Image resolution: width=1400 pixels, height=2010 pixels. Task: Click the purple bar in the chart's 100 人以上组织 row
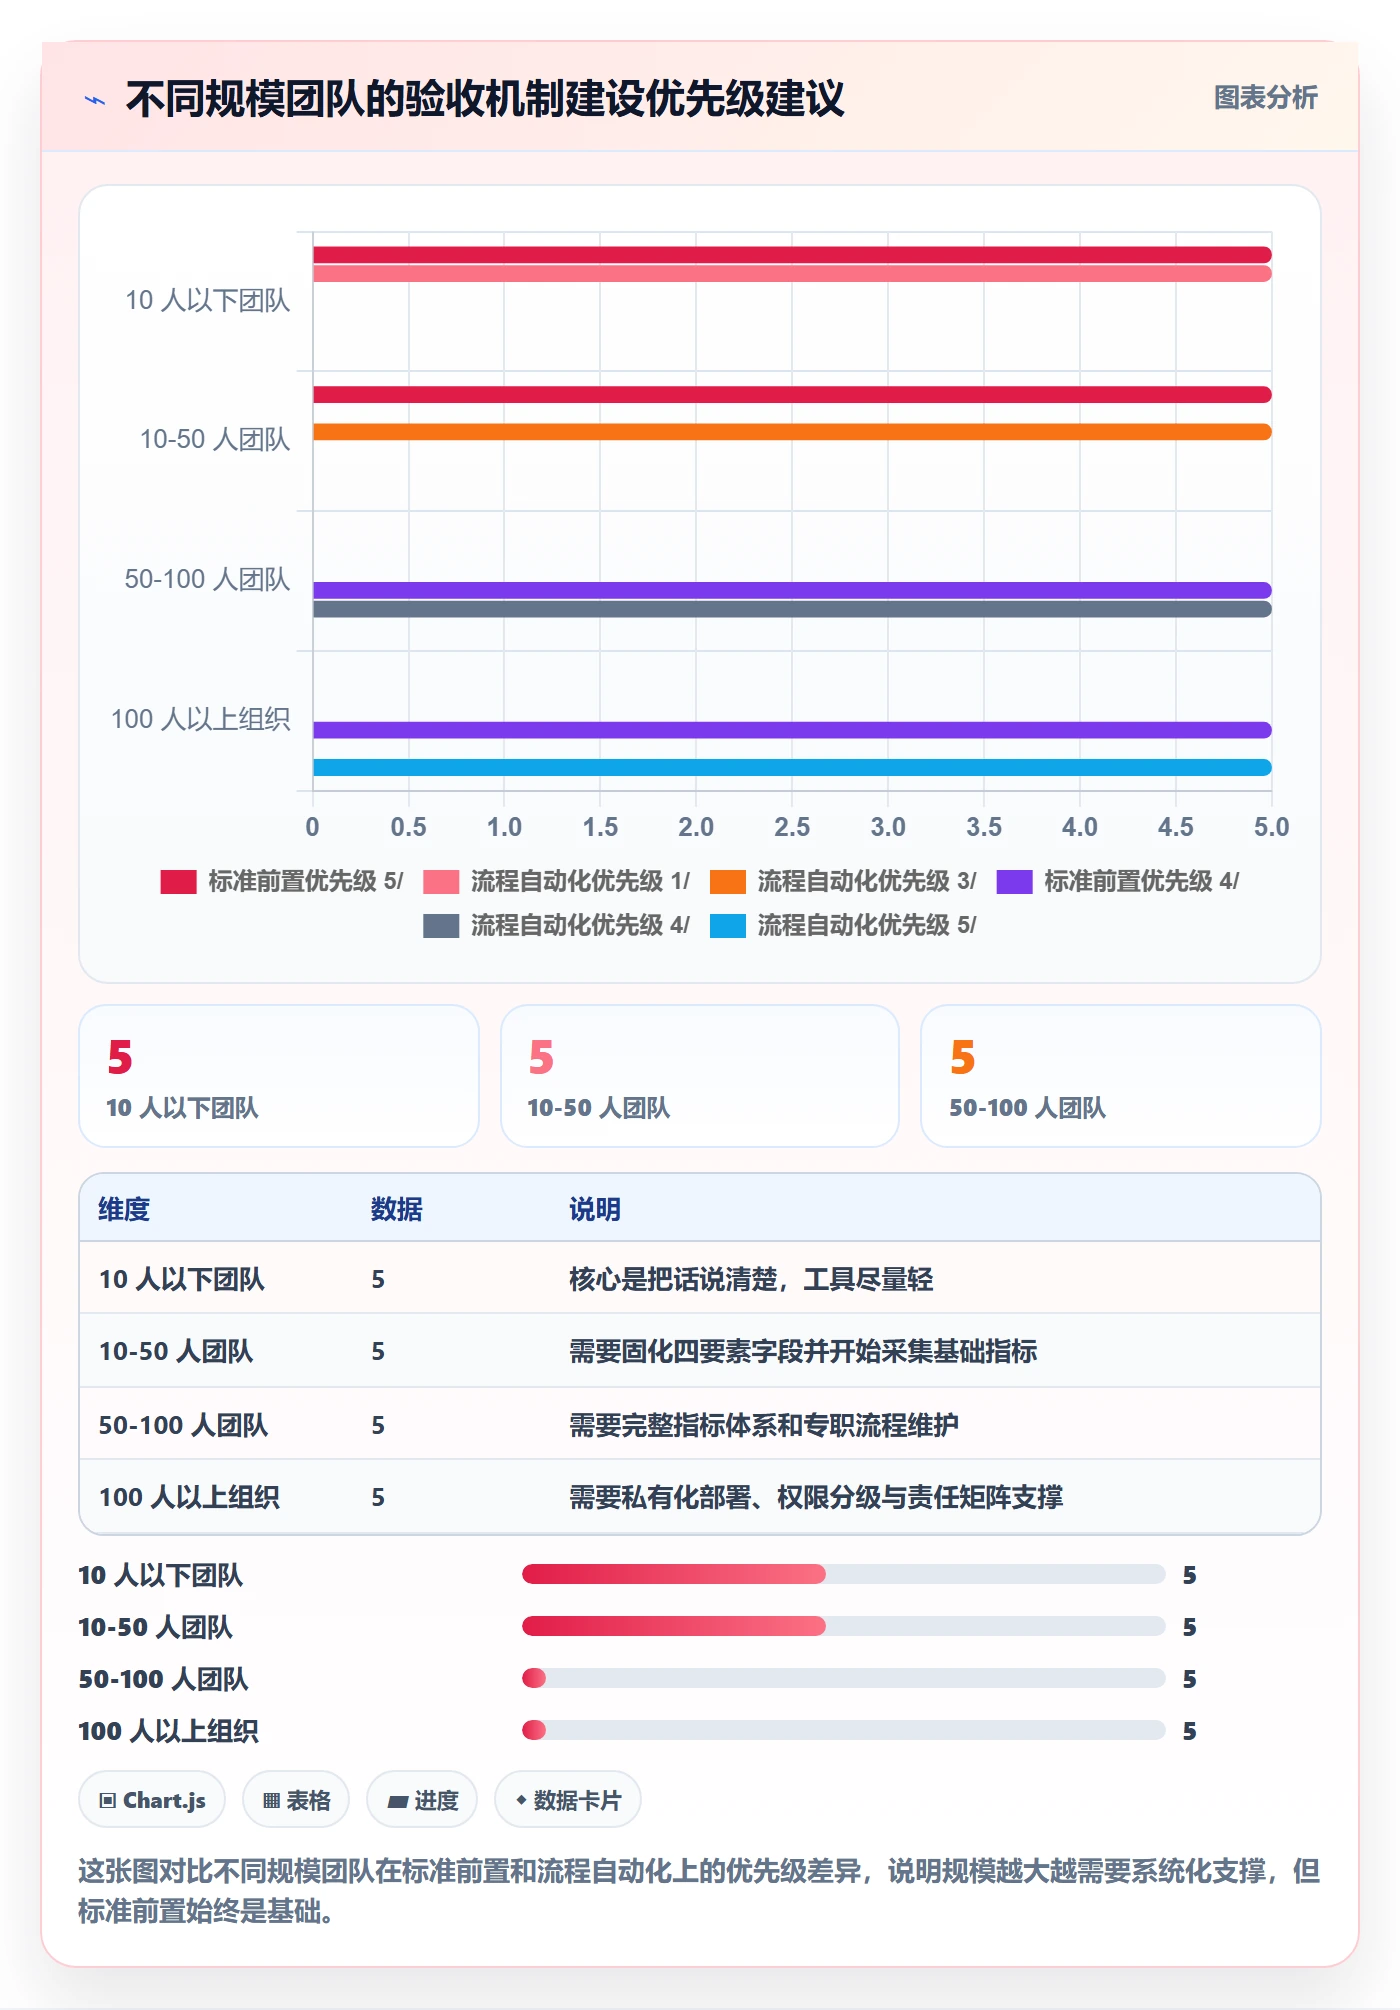tap(792, 730)
